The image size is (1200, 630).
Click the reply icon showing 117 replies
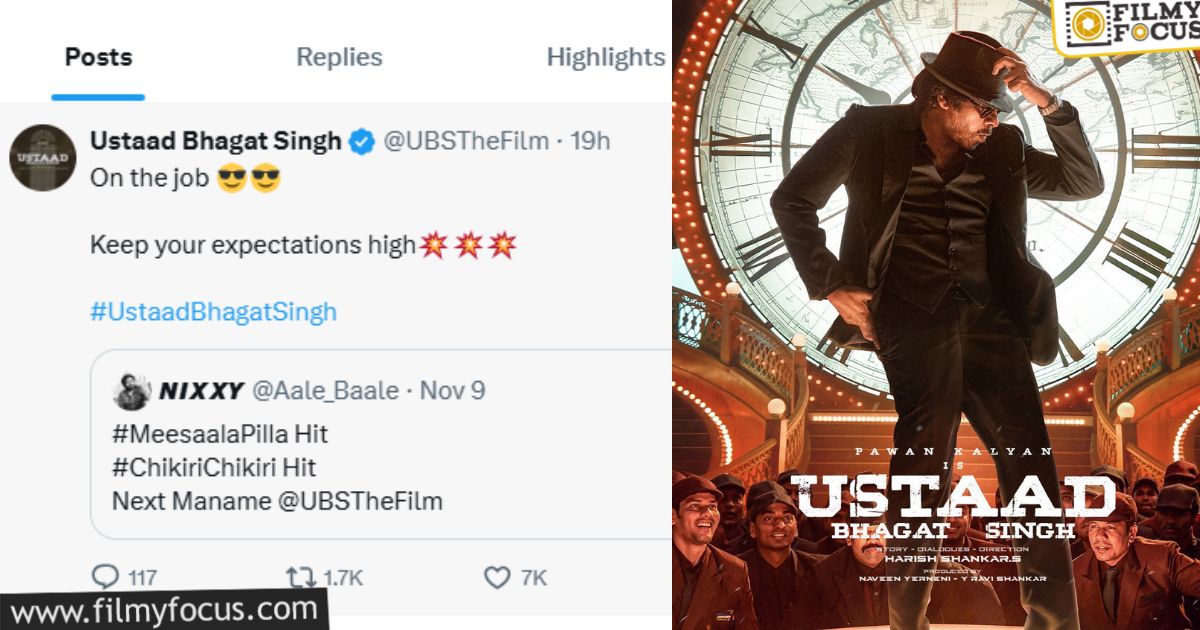tap(107, 576)
